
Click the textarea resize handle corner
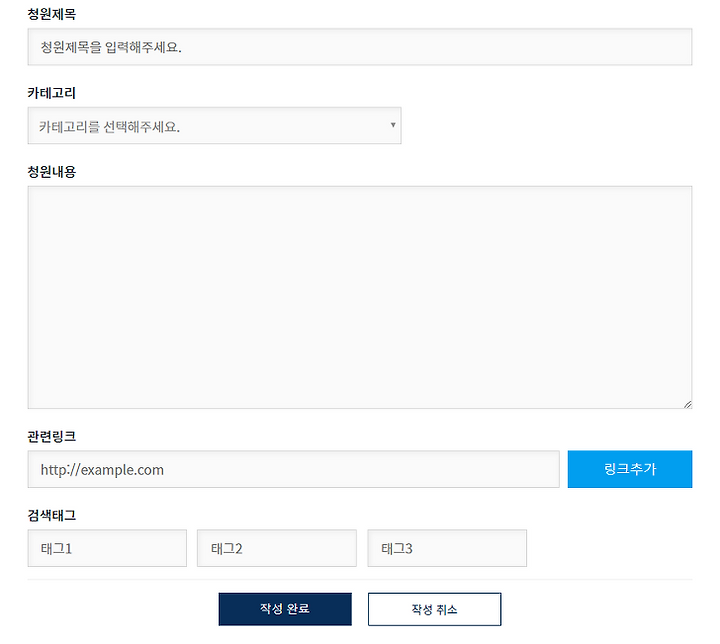click(x=687, y=404)
